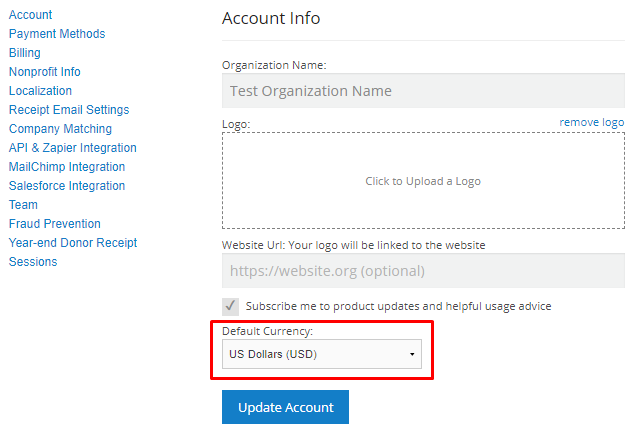
Task: View the Sessions page
Action: coord(33,262)
